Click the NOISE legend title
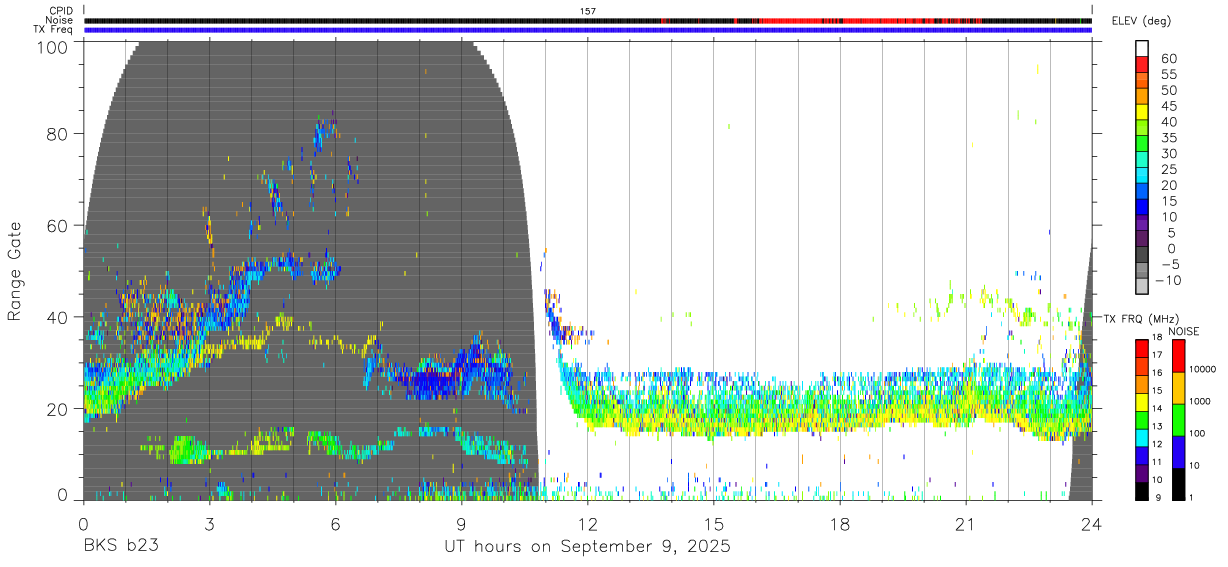Viewport: 1228px width, 567px height. [x=1185, y=331]
